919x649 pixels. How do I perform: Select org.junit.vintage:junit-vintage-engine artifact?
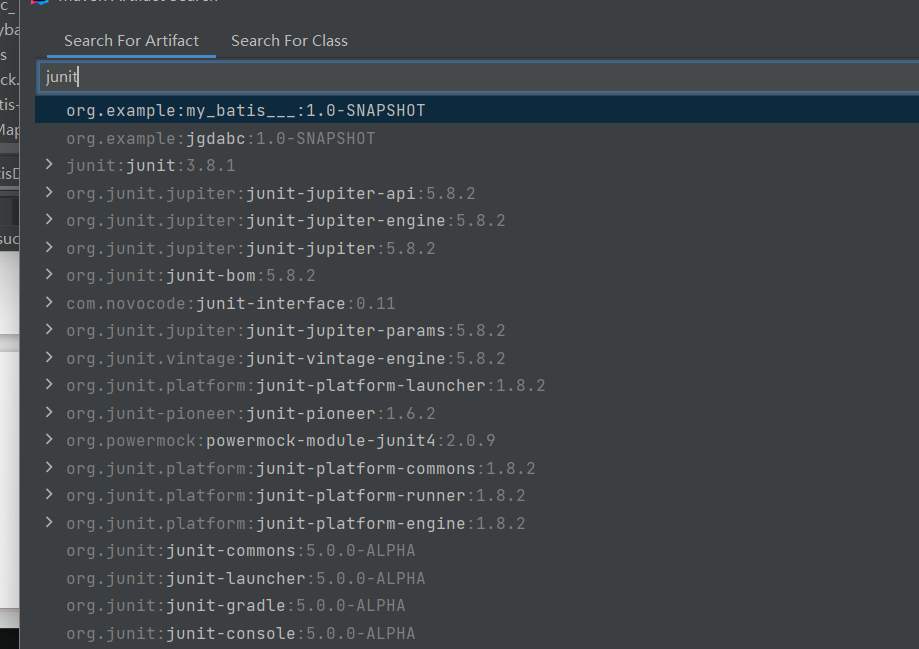click(x=285, y=359)
